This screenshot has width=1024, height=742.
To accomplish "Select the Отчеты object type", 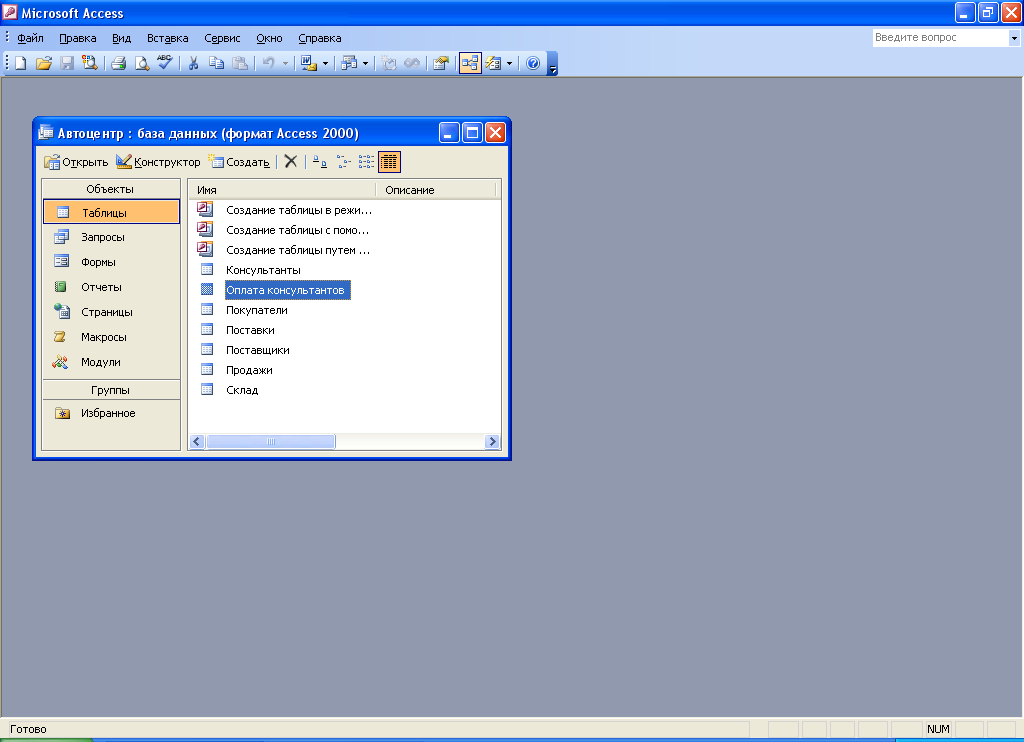I will (x=111, y=287).
